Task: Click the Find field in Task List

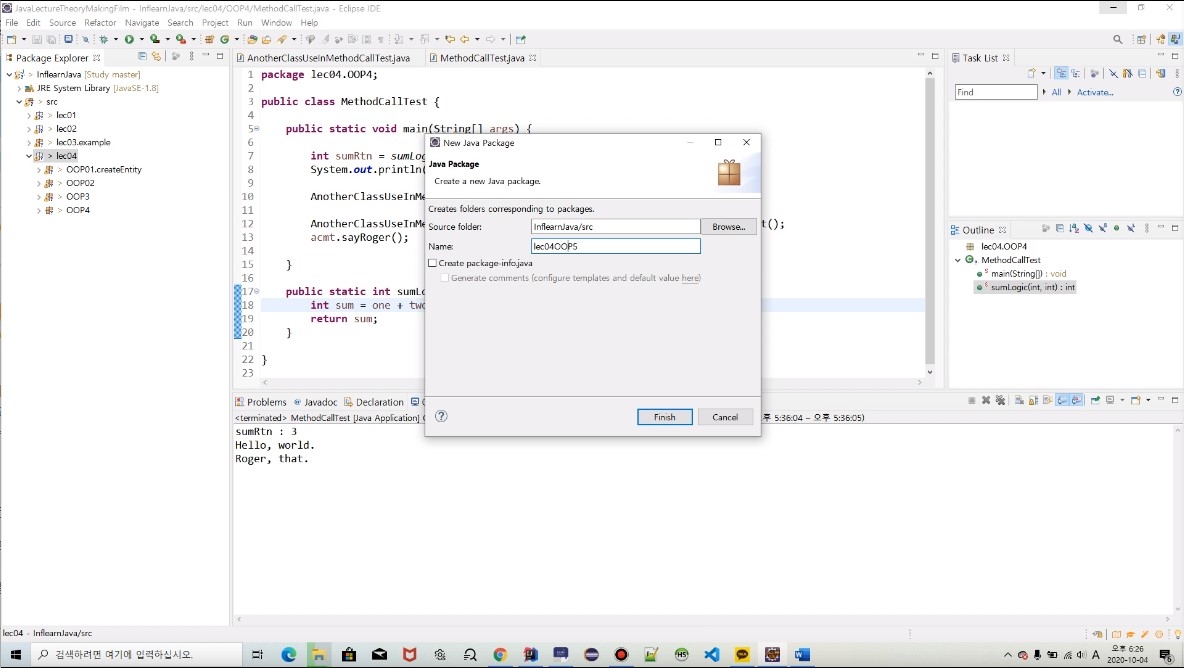Action: [996, 92]
